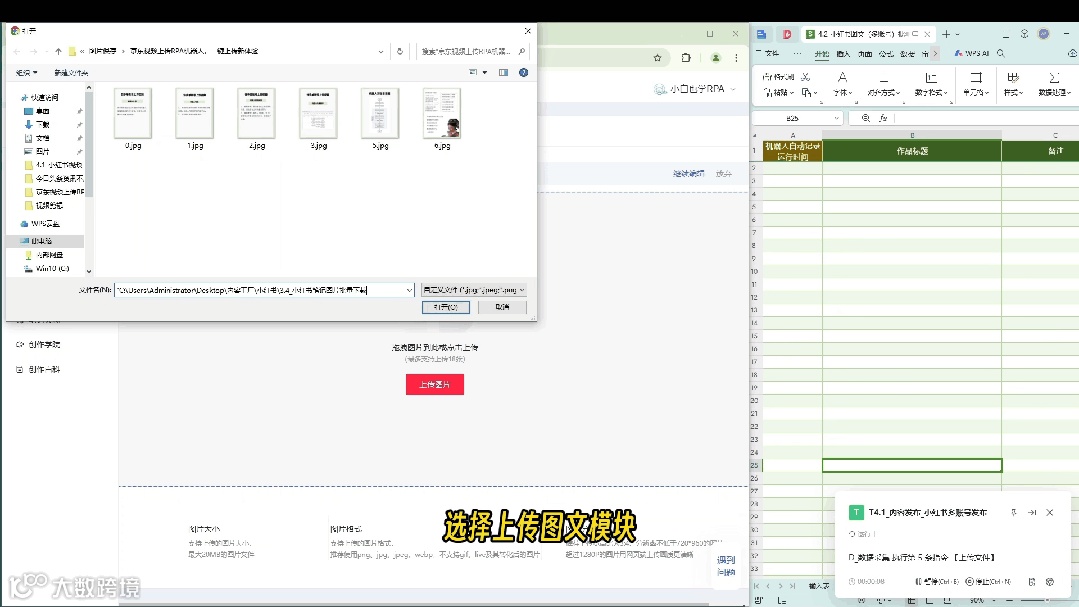Click the Up arrow in file dialog navigation
The image size is (1079, 607).
pyautogui.click(x=58, y=52)
